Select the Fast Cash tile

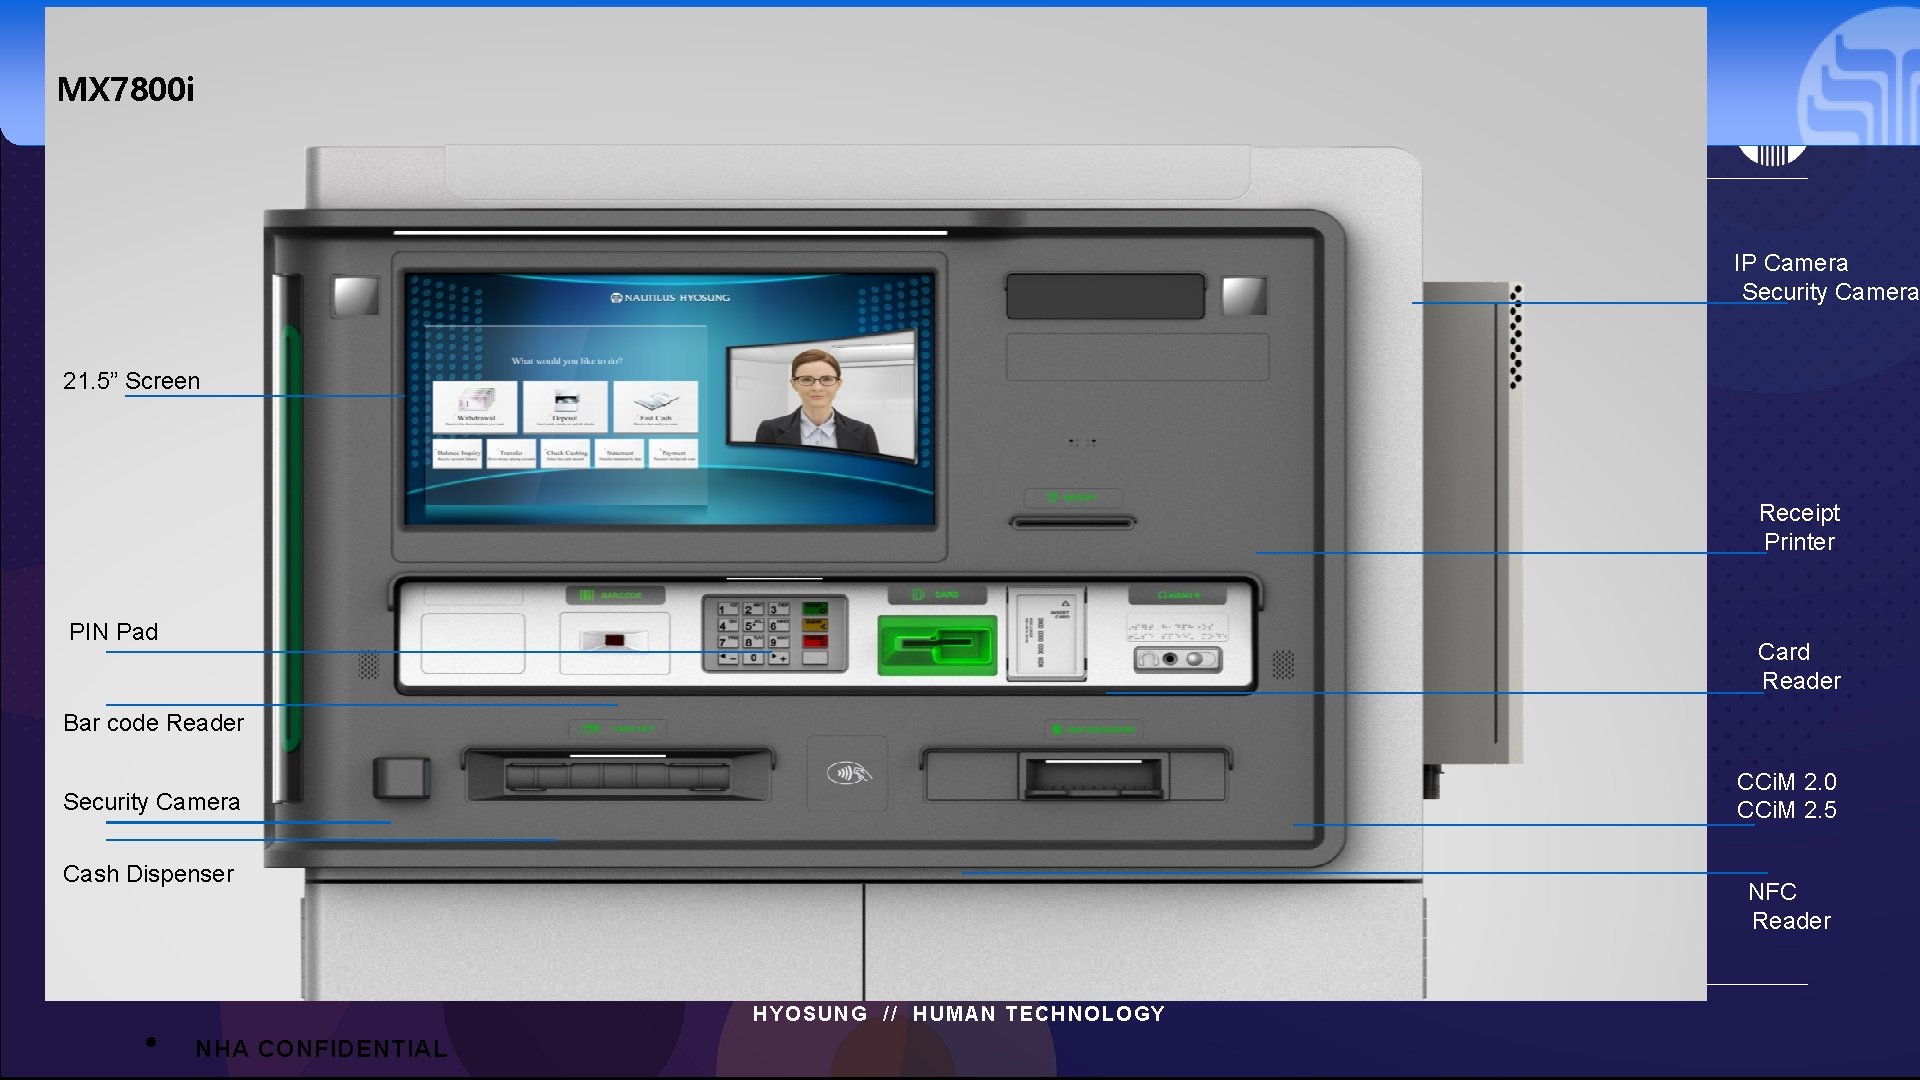655,404
